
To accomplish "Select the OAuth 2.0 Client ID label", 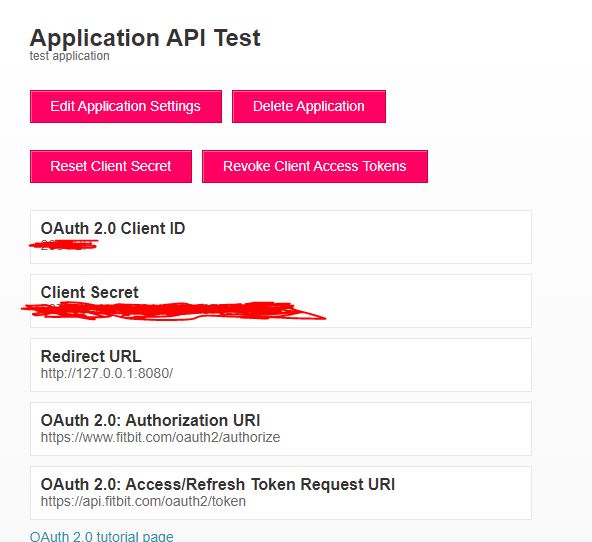I will click(x=113, y=228).
